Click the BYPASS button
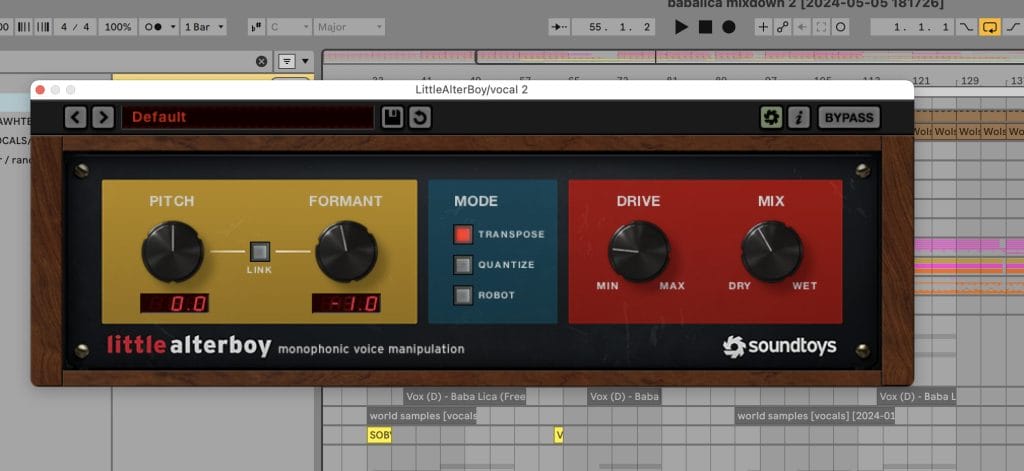Image resolution: width=1024 pixels, height=471 pixels. point(848,118)
